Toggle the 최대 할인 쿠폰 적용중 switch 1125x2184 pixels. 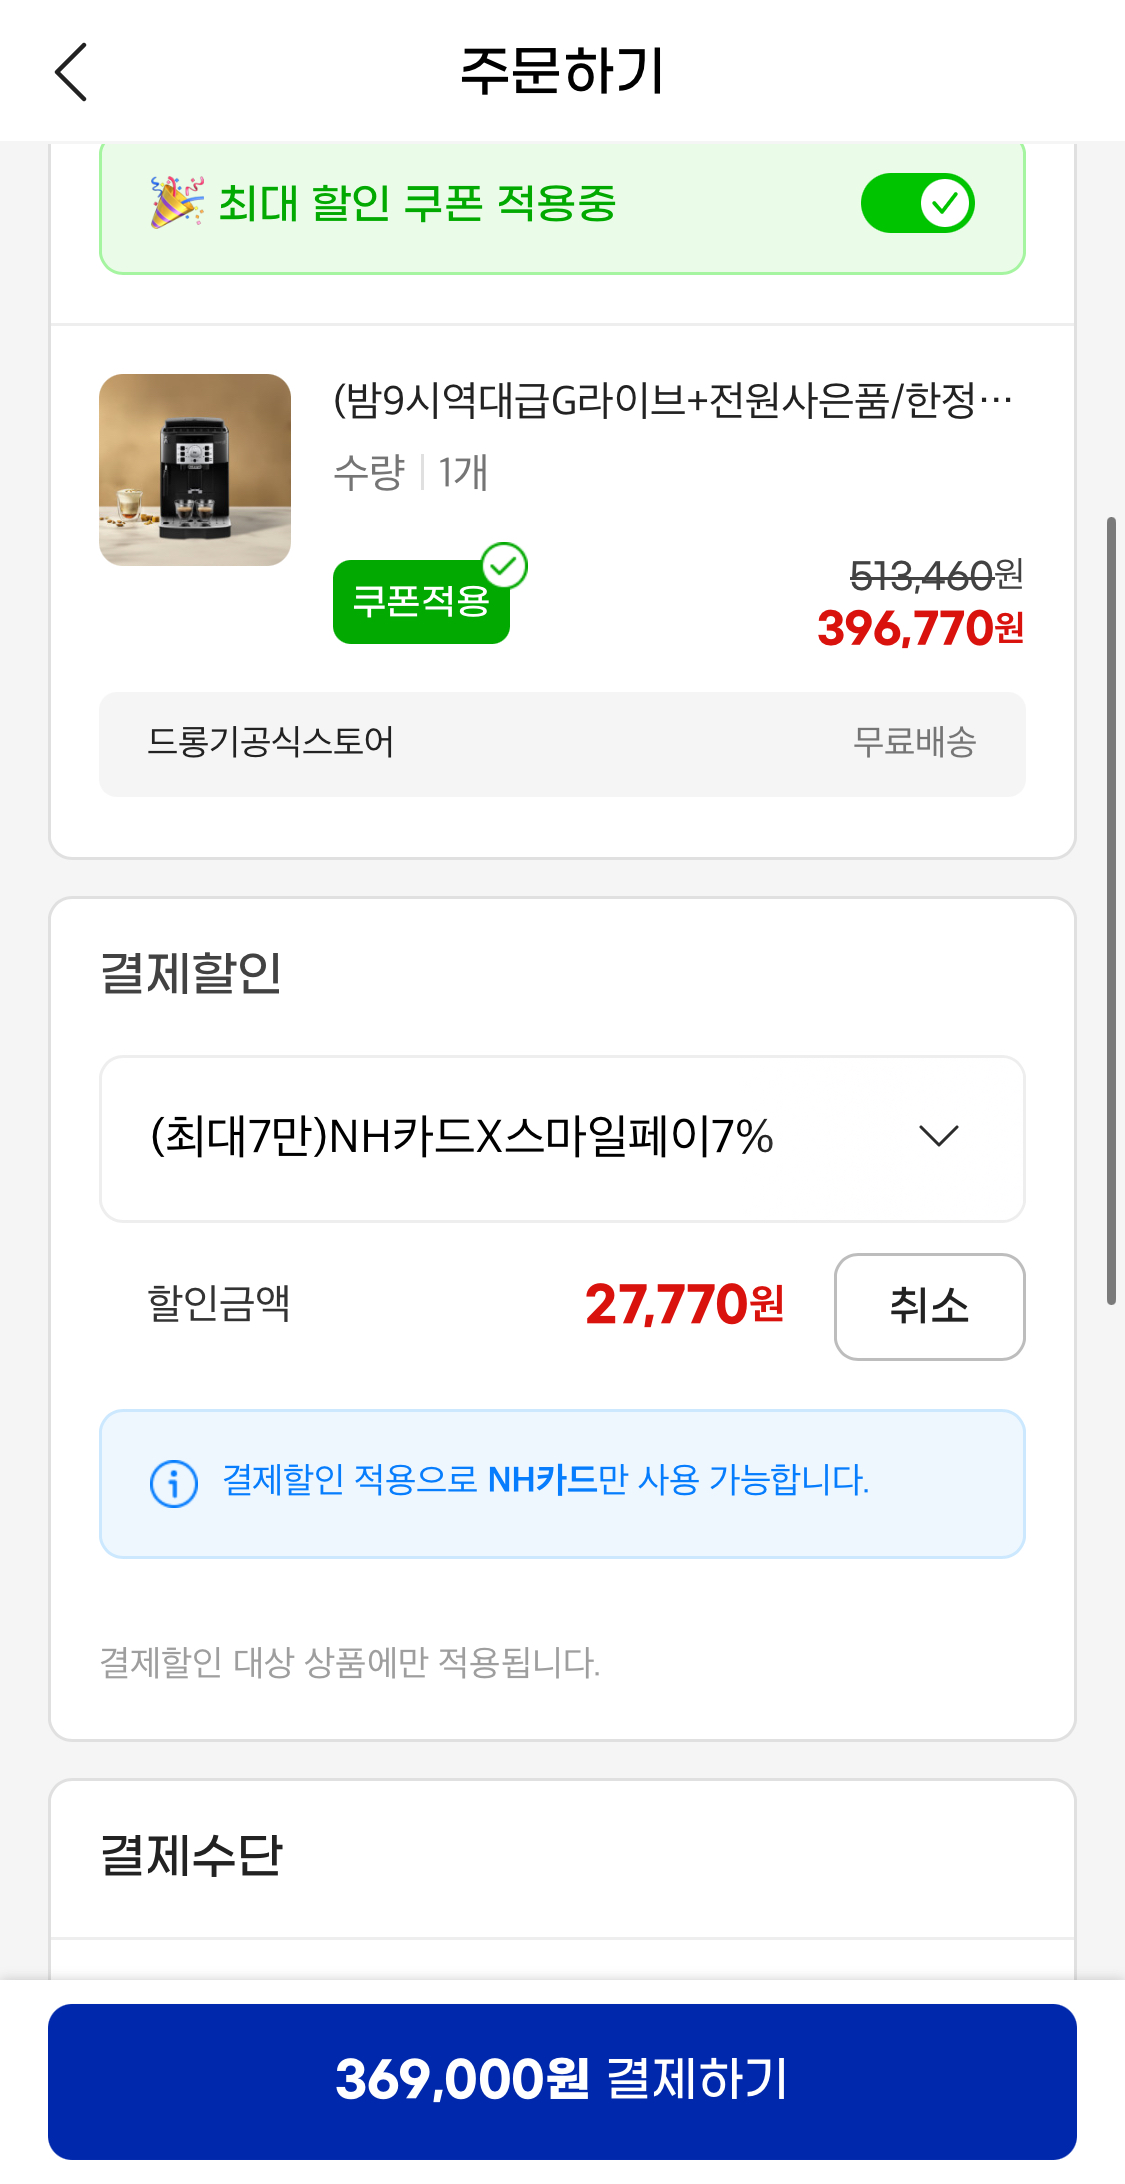point(917,203)
